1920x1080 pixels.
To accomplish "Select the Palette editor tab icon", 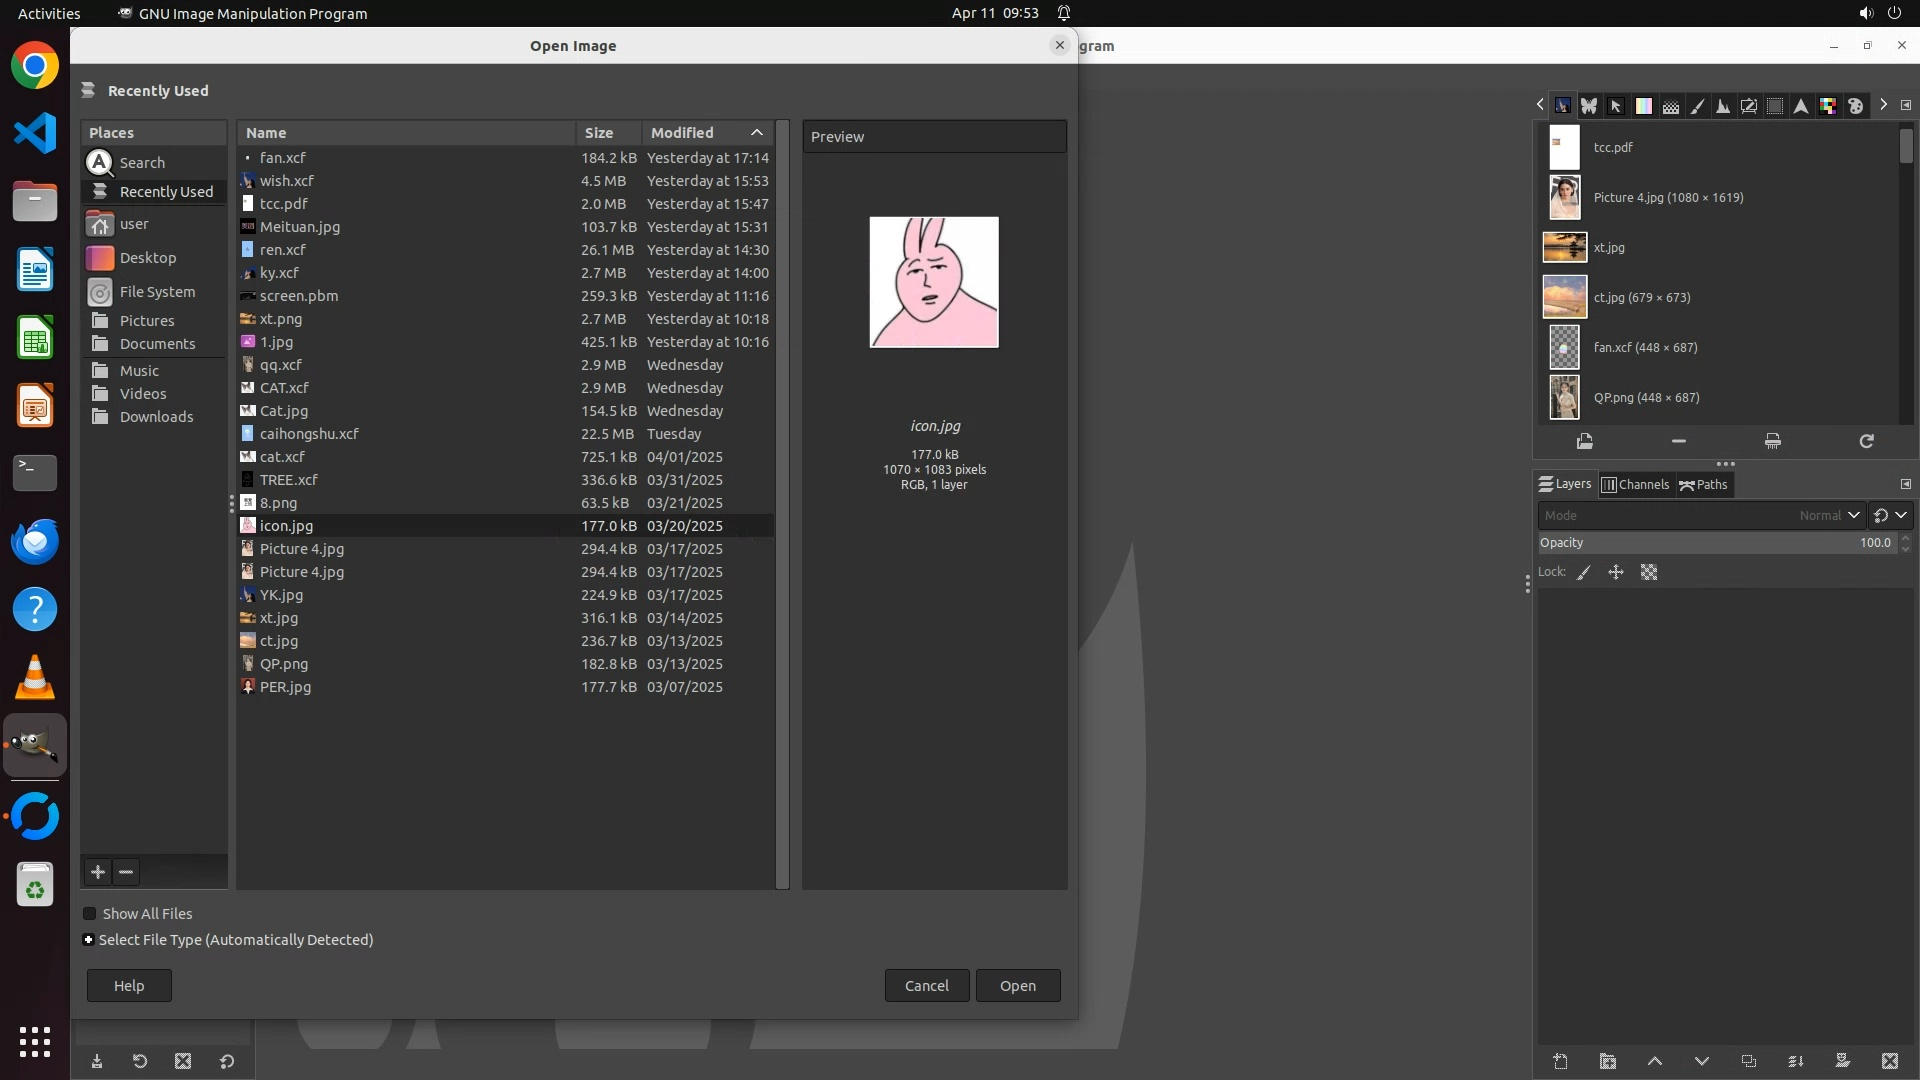I will (1855, 106).
